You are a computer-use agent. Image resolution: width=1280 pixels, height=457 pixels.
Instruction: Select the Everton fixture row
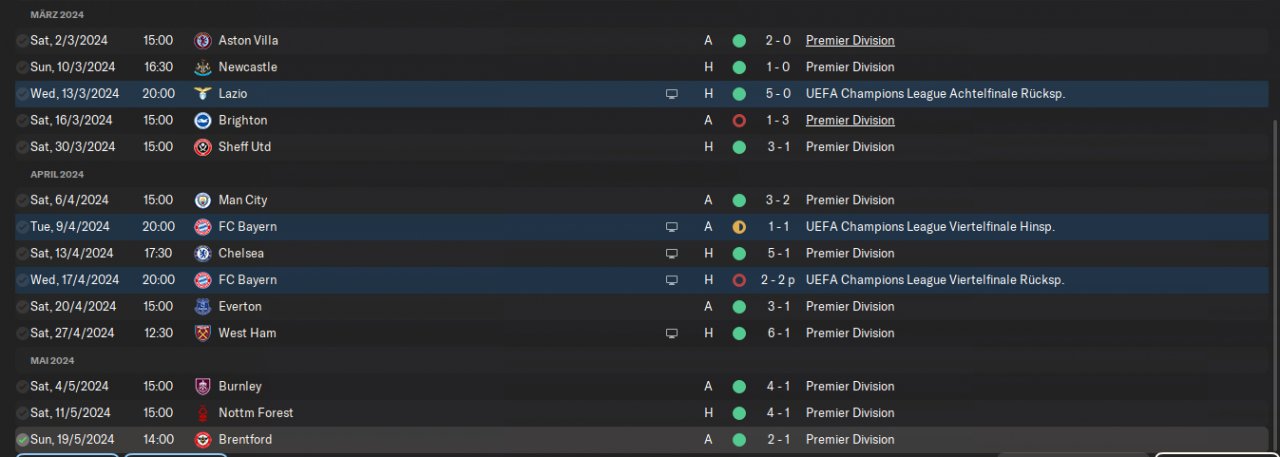(450, 307)
